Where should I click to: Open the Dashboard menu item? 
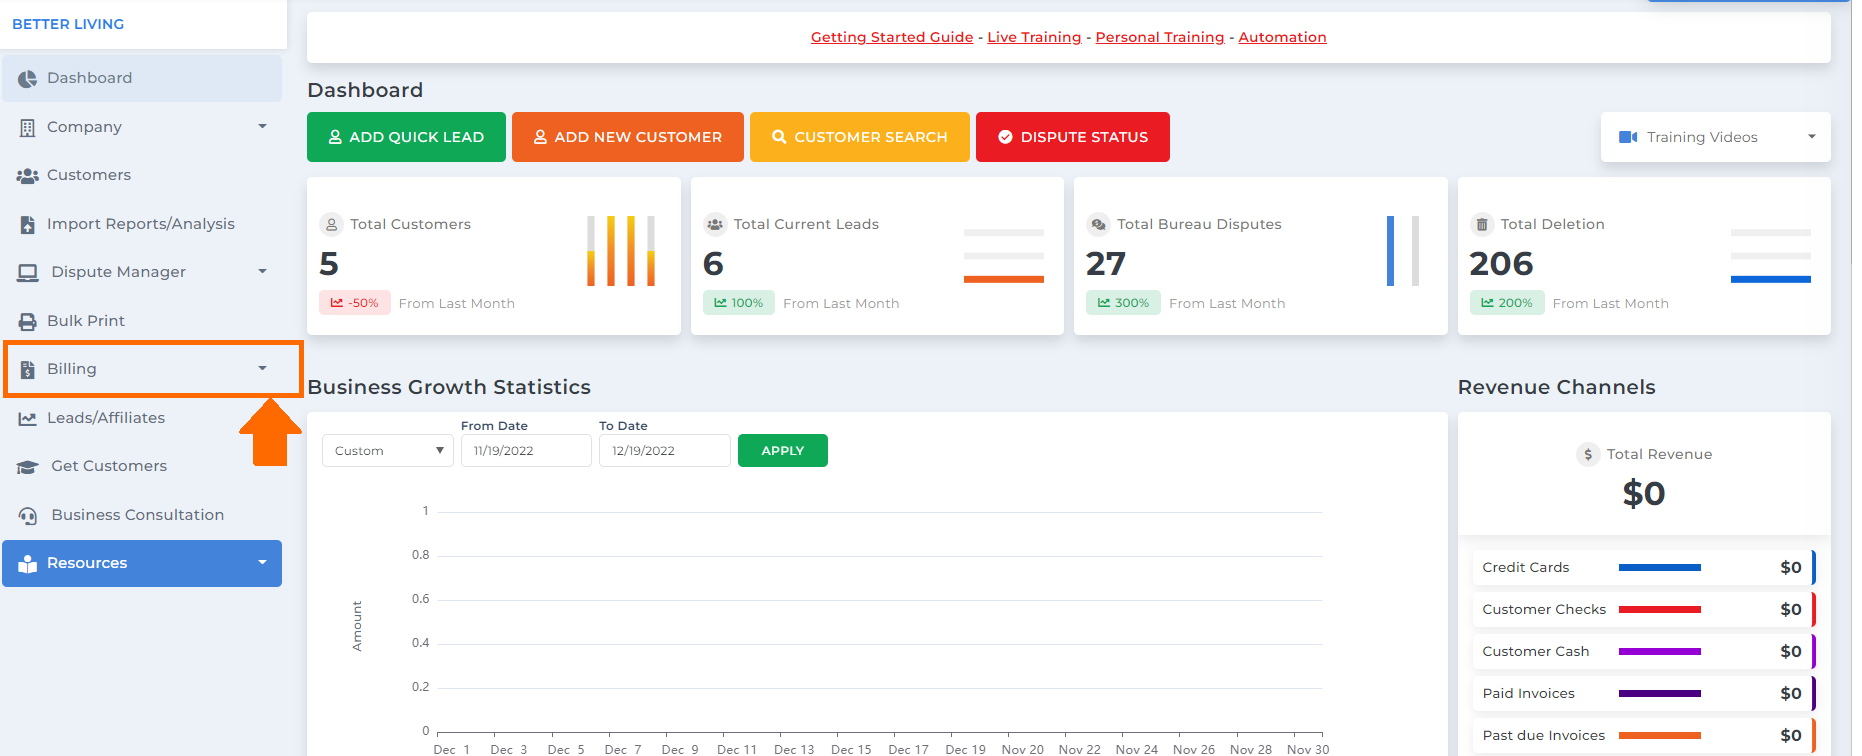(x=142, y=78)
